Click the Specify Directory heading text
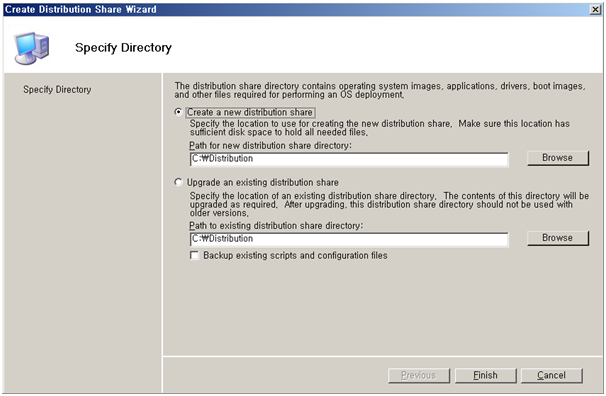The width and height of the screenshot is (606, 396). 123,48
